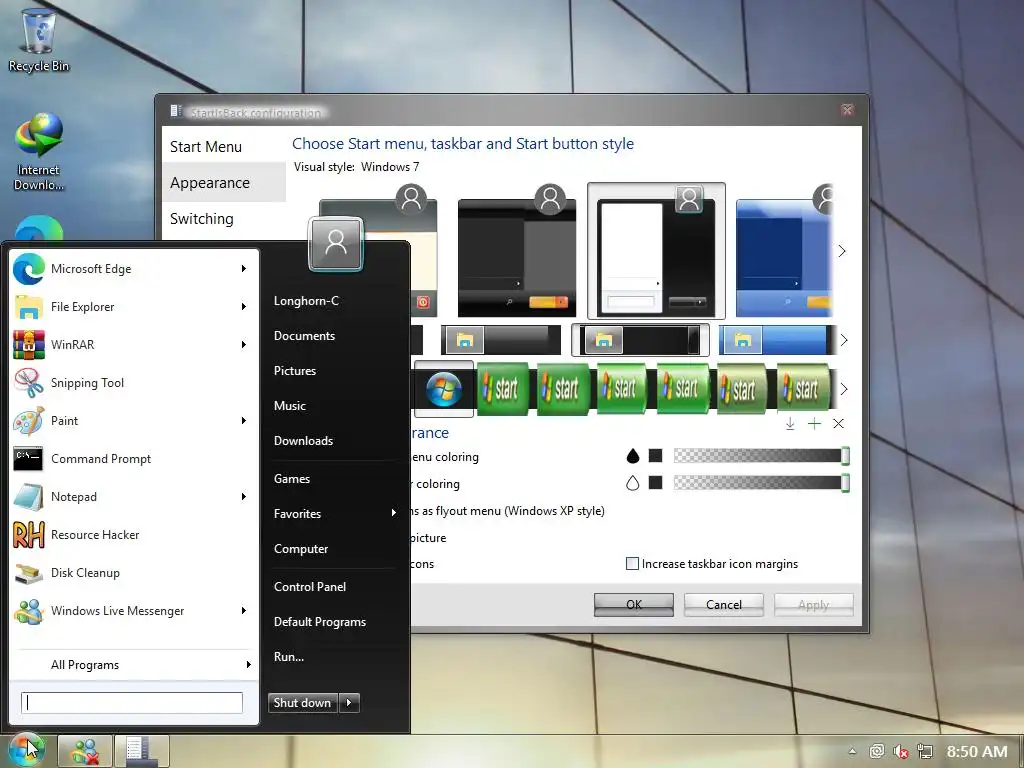1024x768 pixels.
Task: Click the Shut down button
Action: [x=303, y=703]
